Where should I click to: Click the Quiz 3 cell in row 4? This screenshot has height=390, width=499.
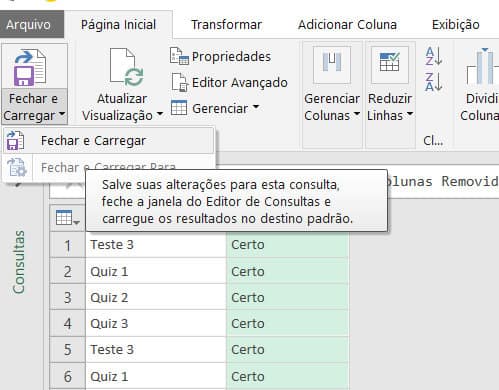[156, 324]
